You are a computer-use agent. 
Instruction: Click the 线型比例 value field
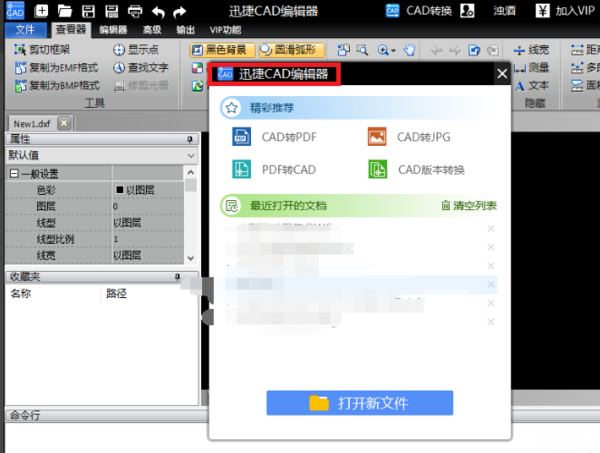coord(147,239)
